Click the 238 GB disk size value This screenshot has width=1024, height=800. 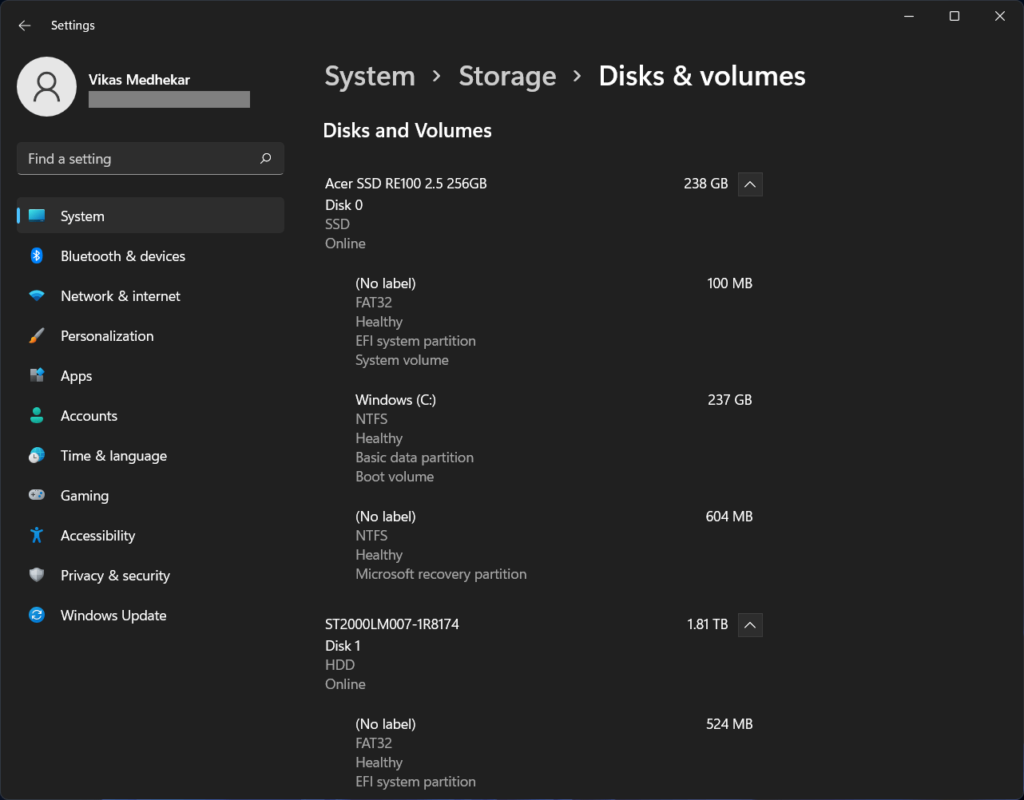click(x=705, y=184)
